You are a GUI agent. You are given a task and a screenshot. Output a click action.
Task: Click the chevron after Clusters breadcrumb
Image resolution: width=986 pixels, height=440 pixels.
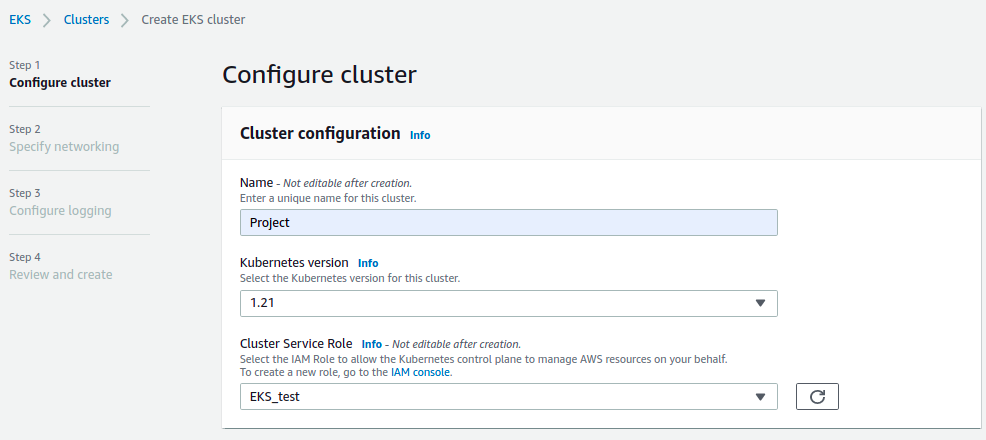pos(125,20)
